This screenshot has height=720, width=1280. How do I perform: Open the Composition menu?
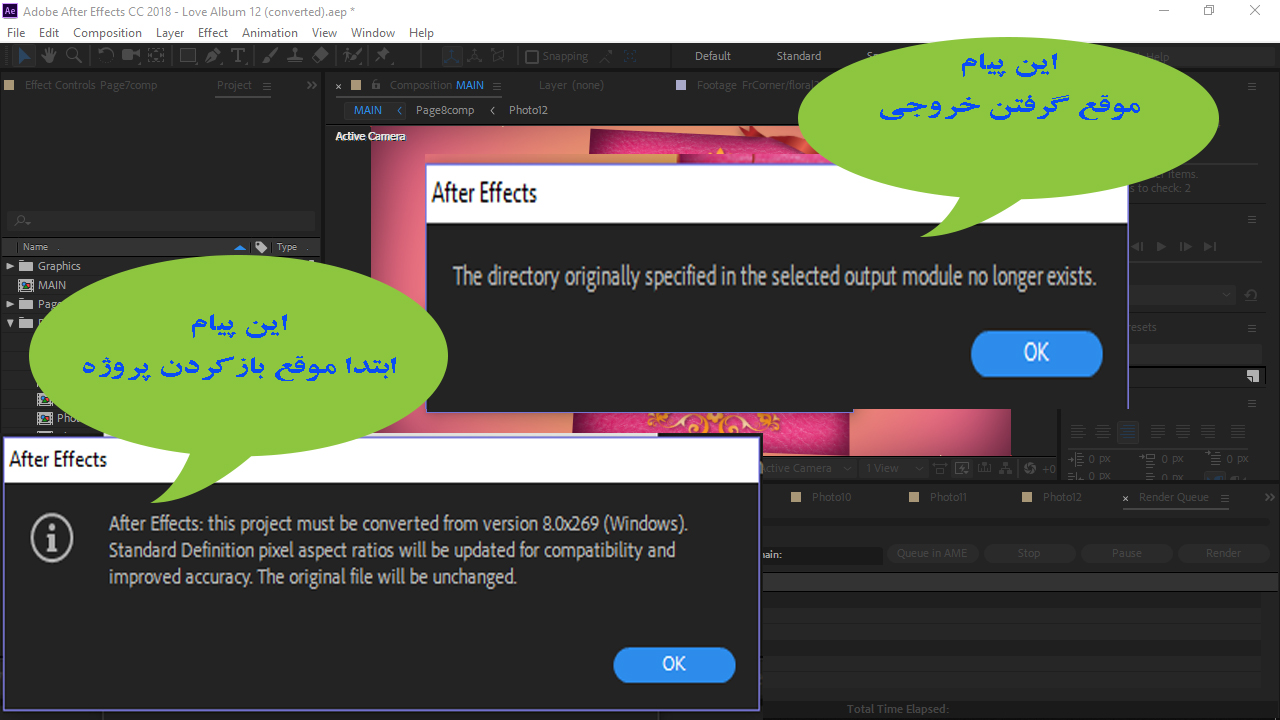pos(107,33)
